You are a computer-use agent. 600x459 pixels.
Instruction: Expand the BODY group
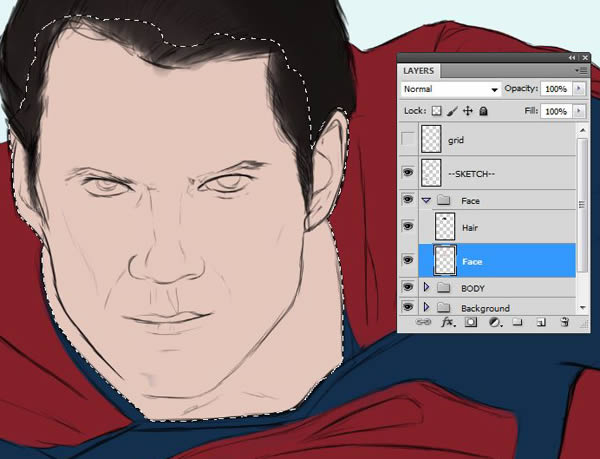coord(427,287)
